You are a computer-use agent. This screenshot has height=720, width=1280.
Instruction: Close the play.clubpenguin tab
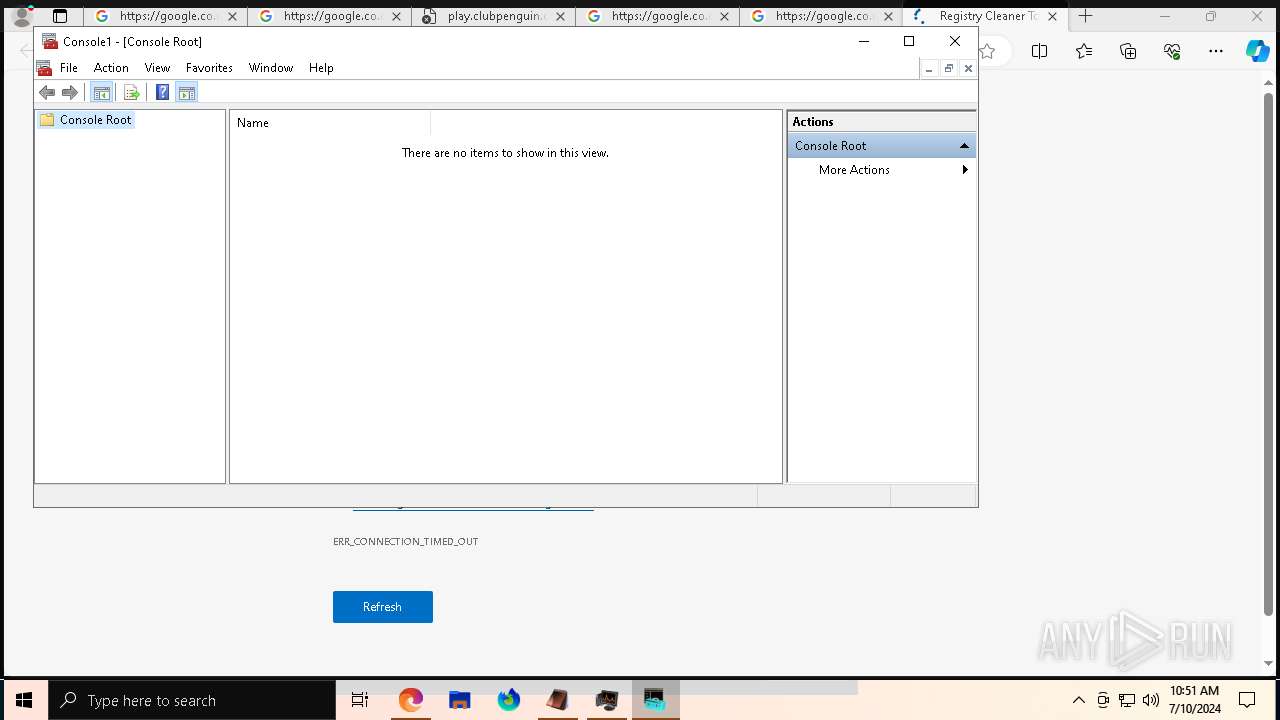pos(561,16)
